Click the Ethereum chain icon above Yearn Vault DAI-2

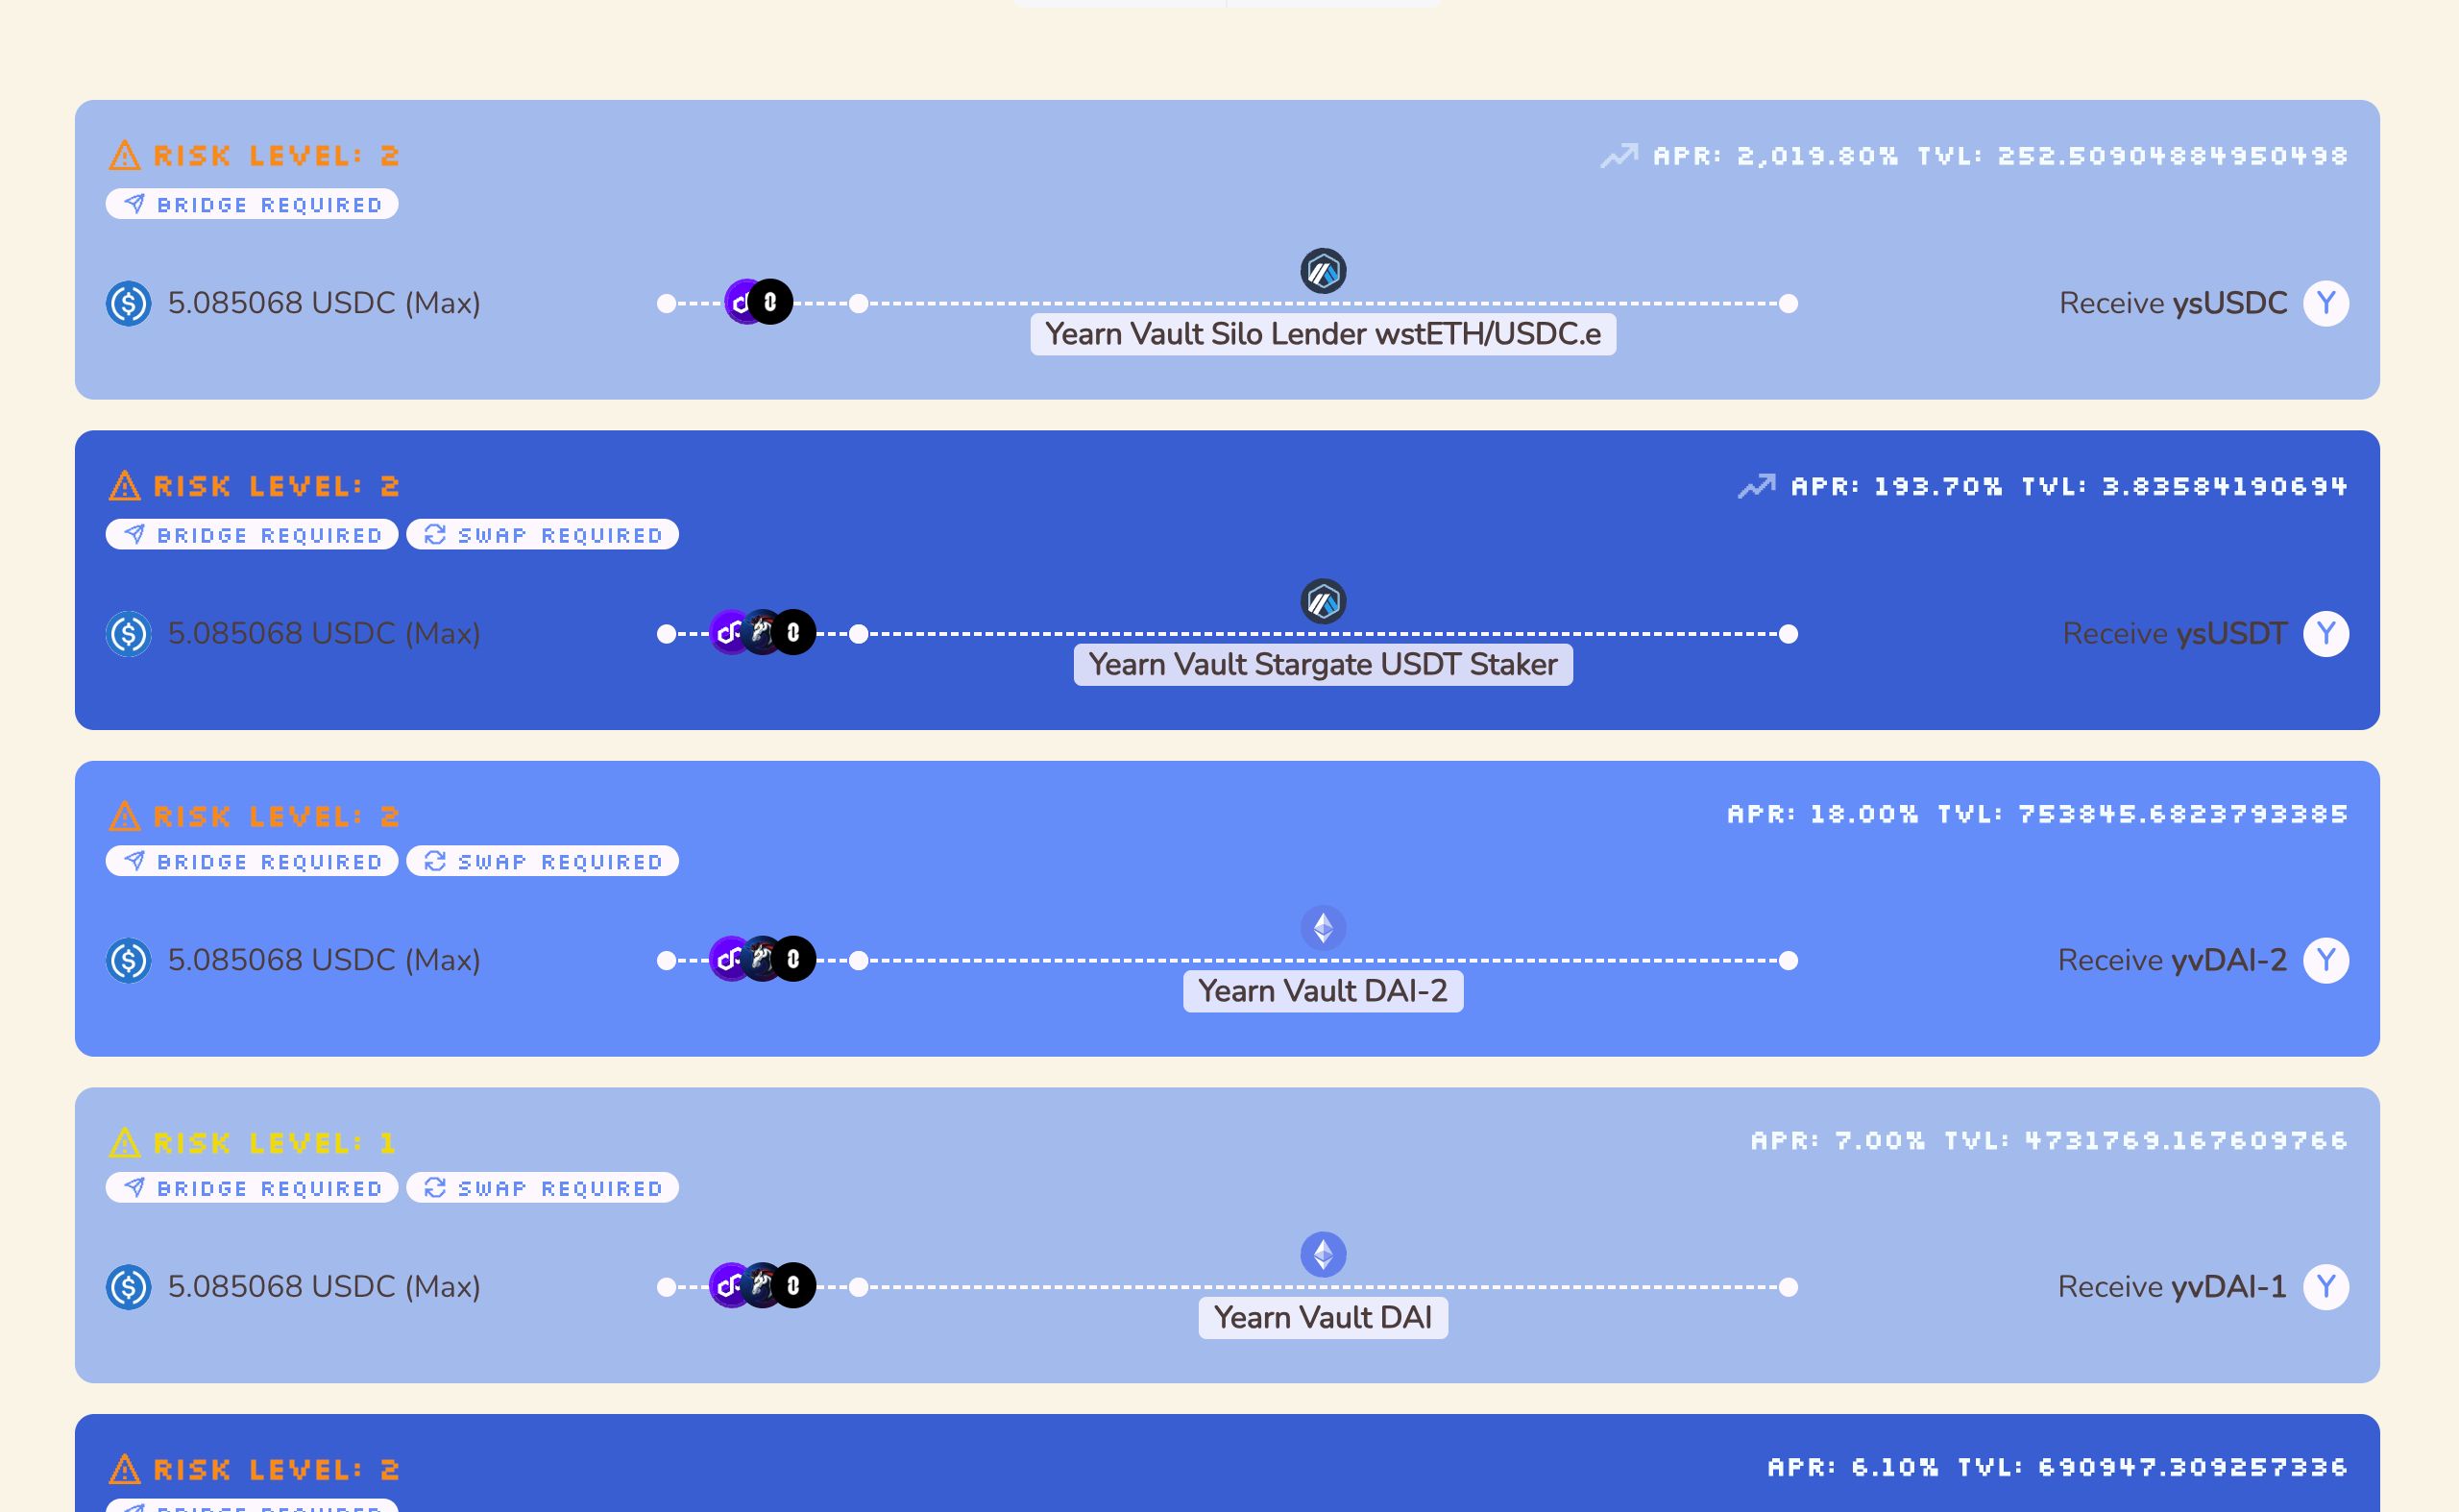point(1323,928)
